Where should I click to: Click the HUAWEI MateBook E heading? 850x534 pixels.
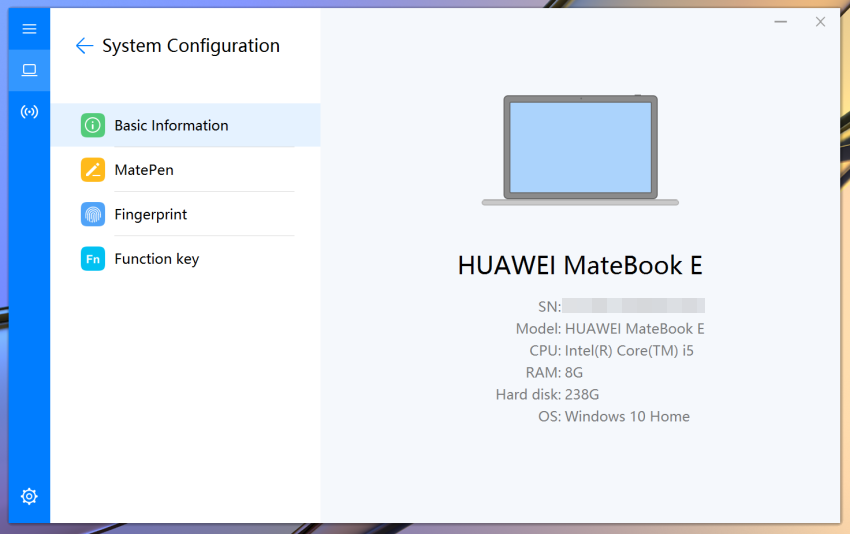pyautogui.click(x=580, y=266)
